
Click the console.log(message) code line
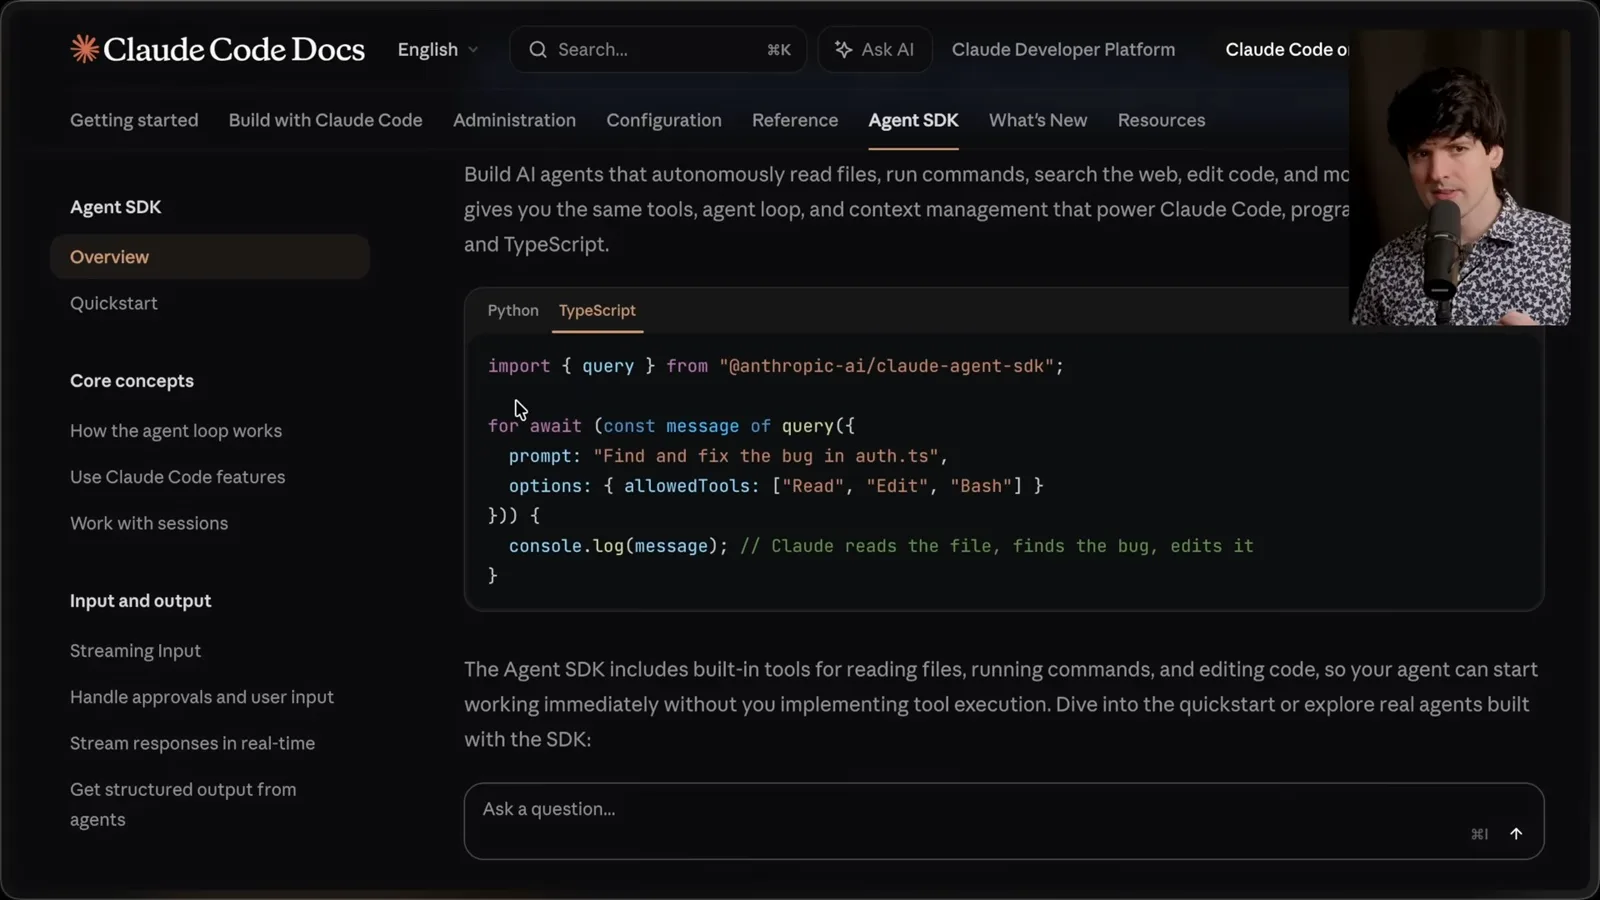(880, 546)
